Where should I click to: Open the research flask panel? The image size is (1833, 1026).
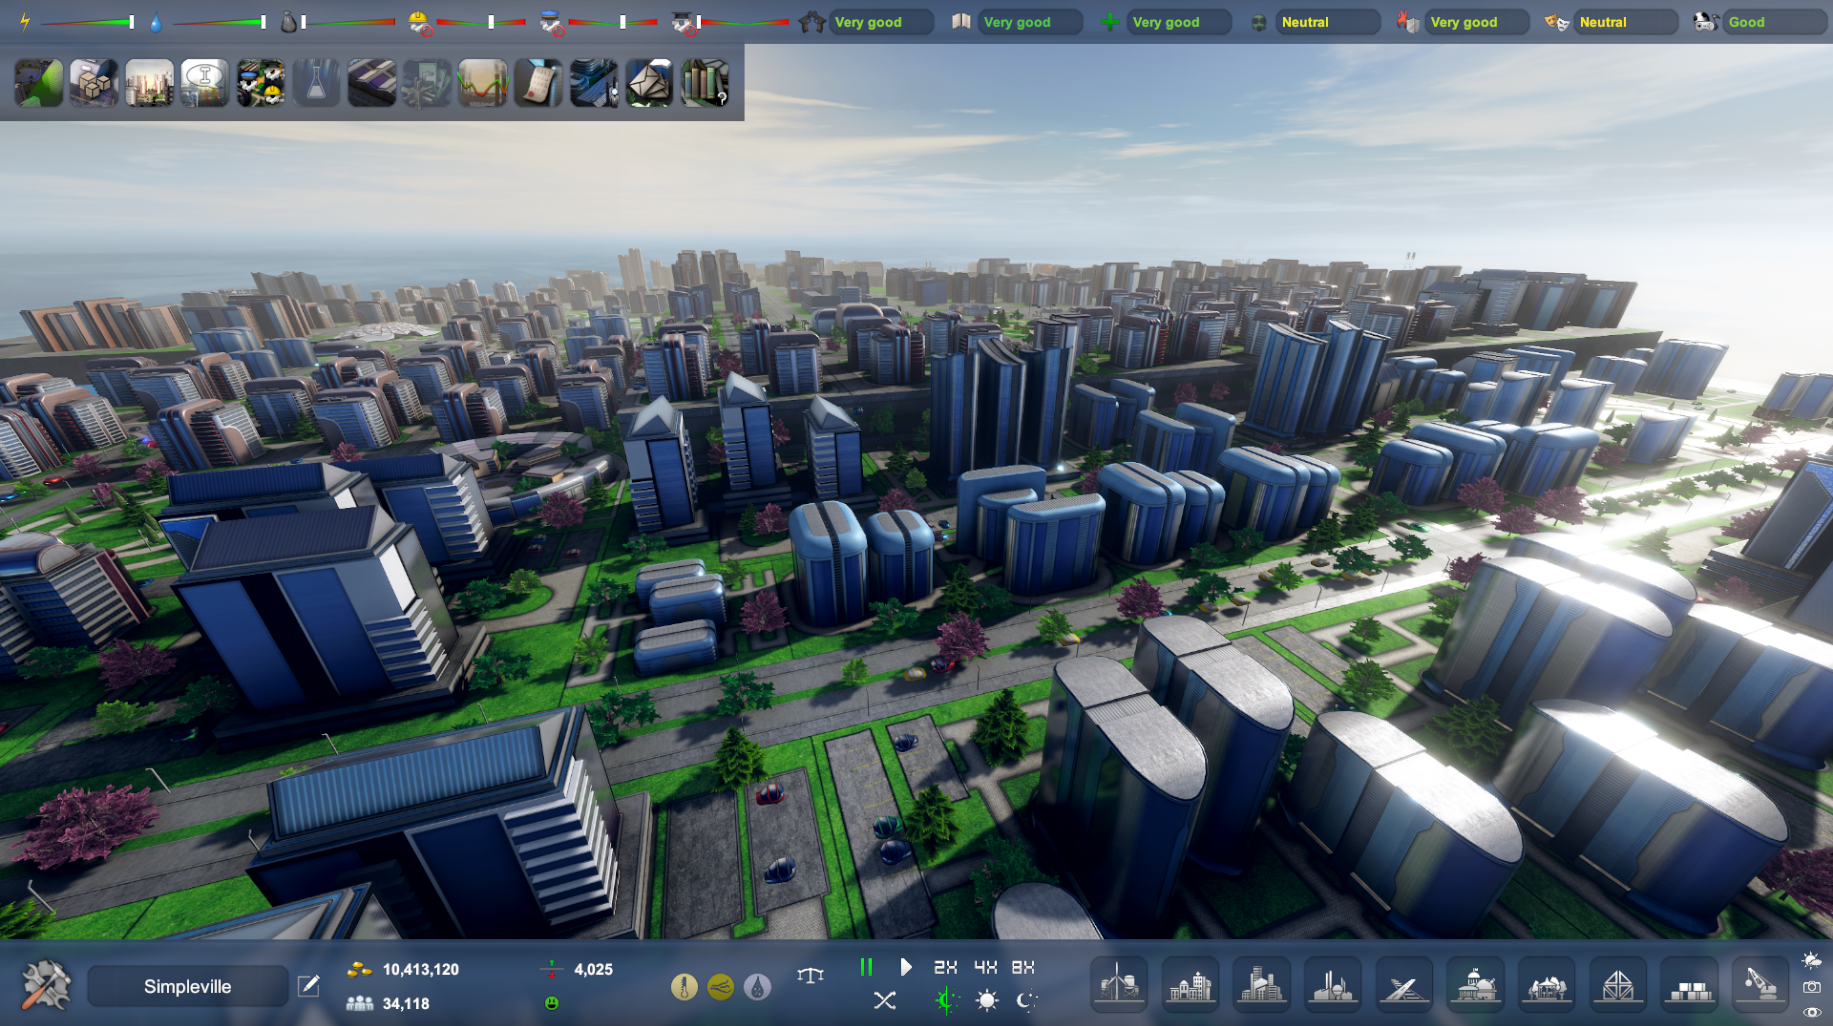coord(316,82)
